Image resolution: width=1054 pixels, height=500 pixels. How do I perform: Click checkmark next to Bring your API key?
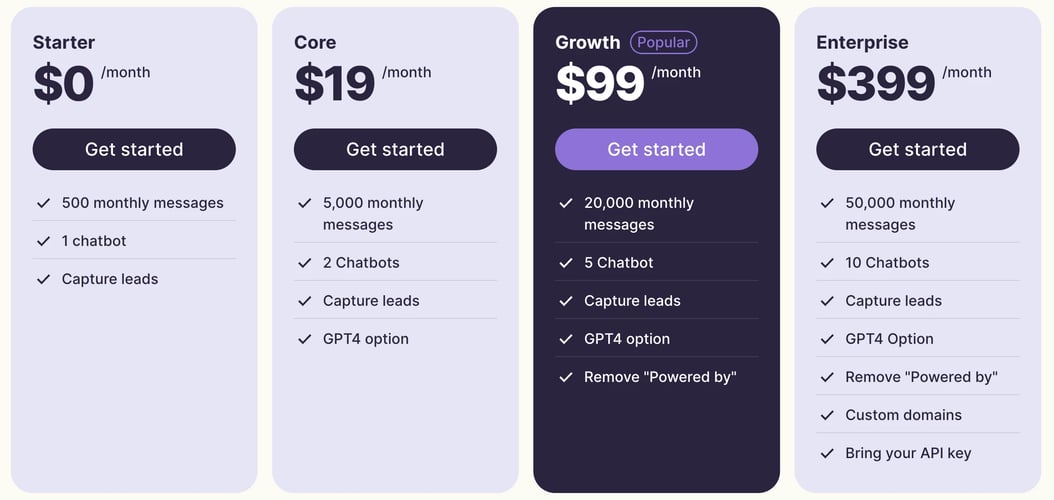pos(827,454)
